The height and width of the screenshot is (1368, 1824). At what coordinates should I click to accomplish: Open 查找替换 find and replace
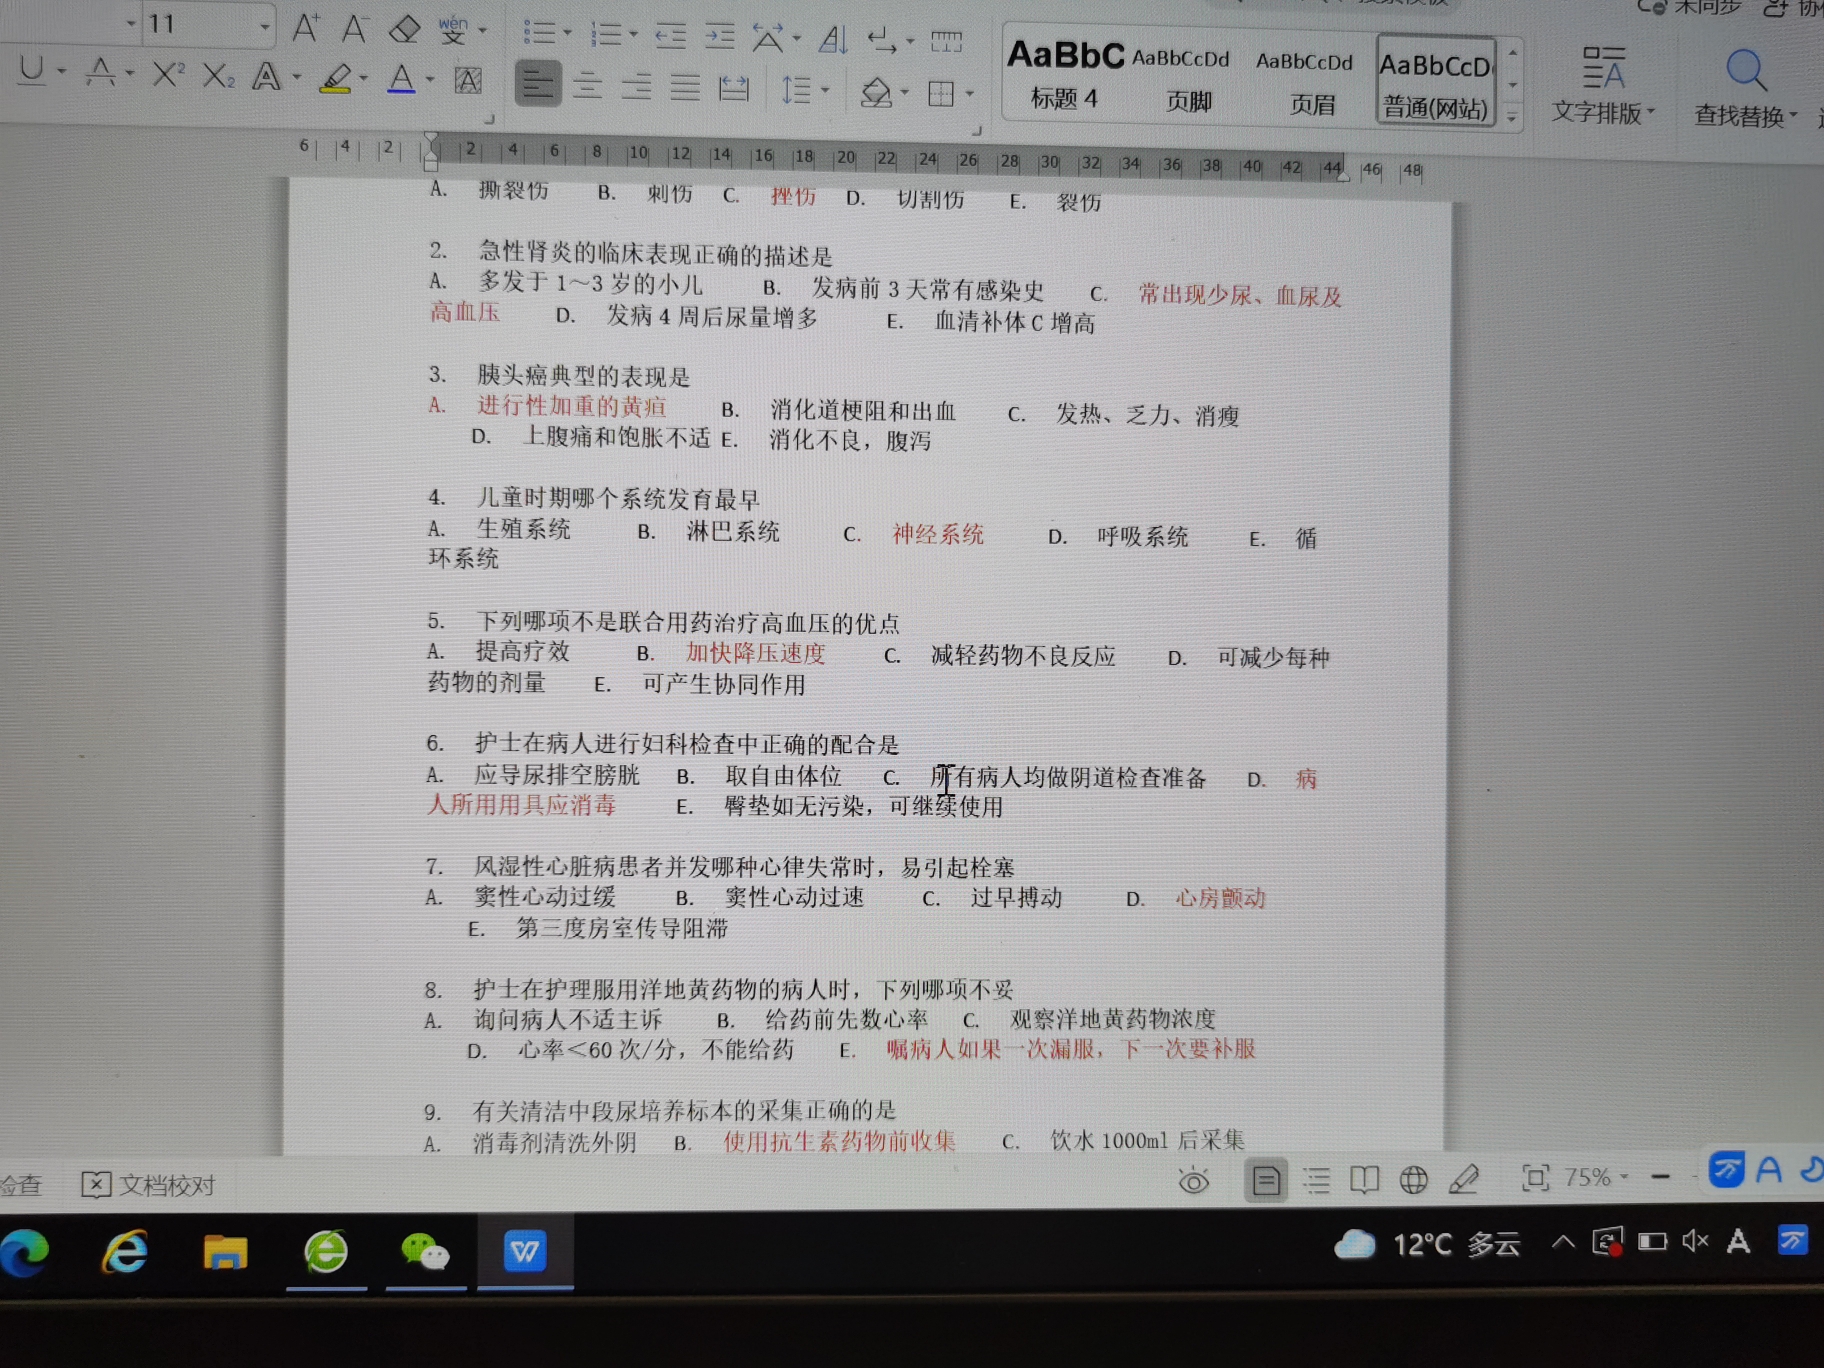tap(1746, 90)
